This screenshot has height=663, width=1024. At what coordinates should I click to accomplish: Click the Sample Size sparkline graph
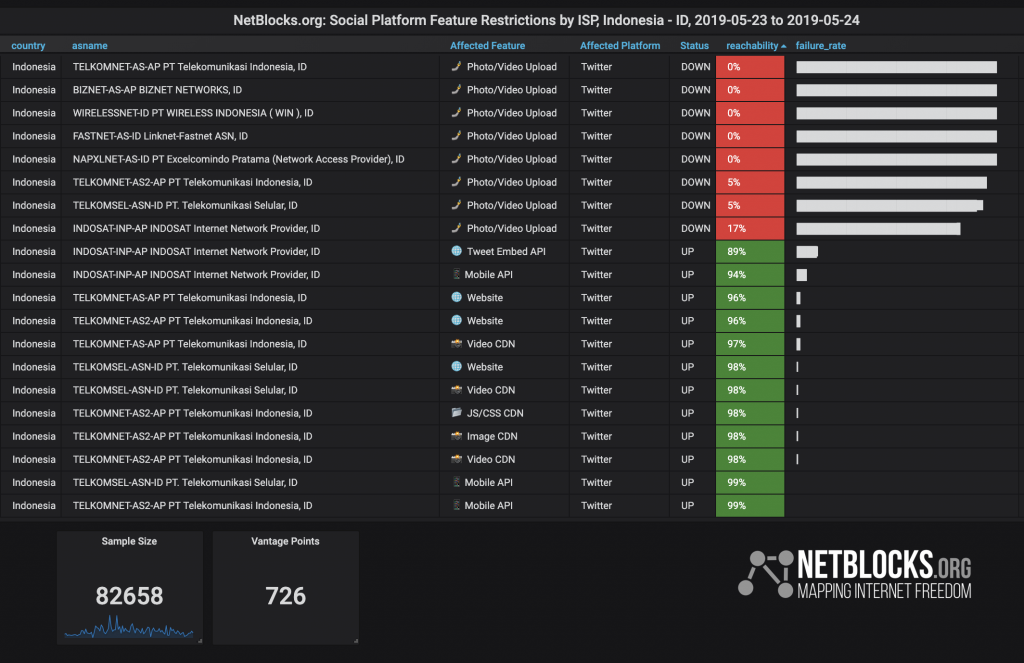pos(129,628)
